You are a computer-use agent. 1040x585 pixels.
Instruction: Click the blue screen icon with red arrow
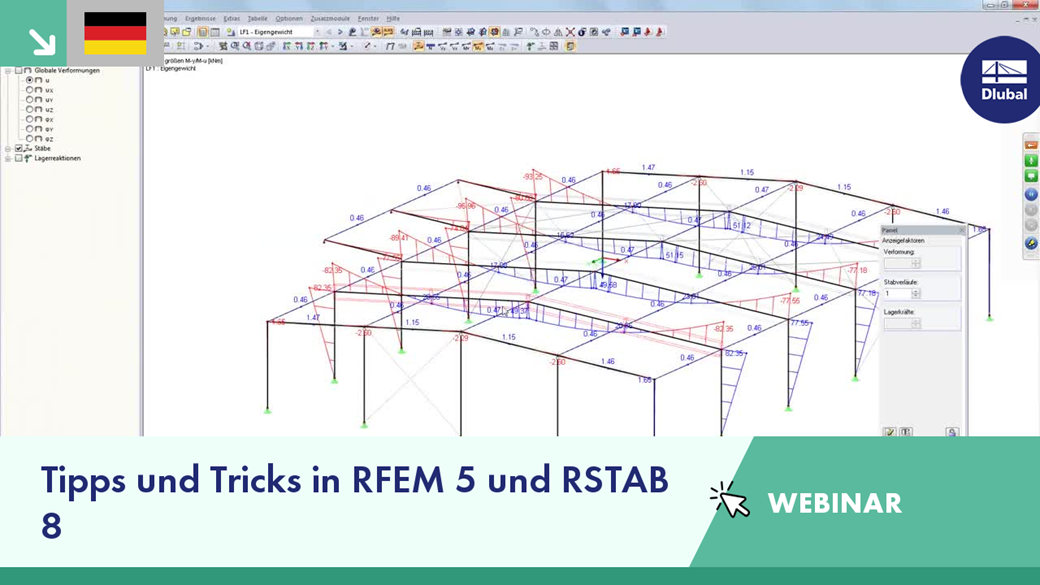coord(625,32)
